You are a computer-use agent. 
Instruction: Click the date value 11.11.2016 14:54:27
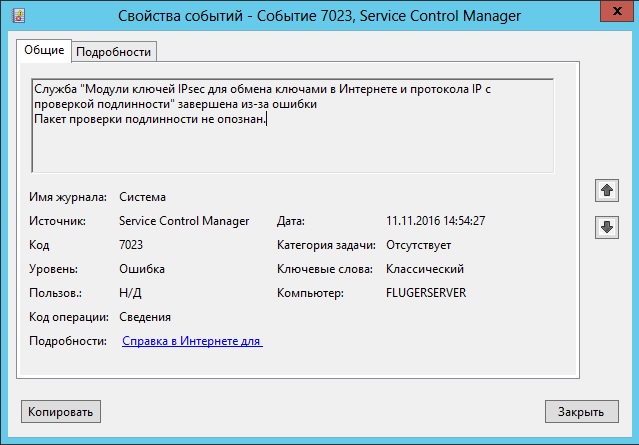(435, 221)
